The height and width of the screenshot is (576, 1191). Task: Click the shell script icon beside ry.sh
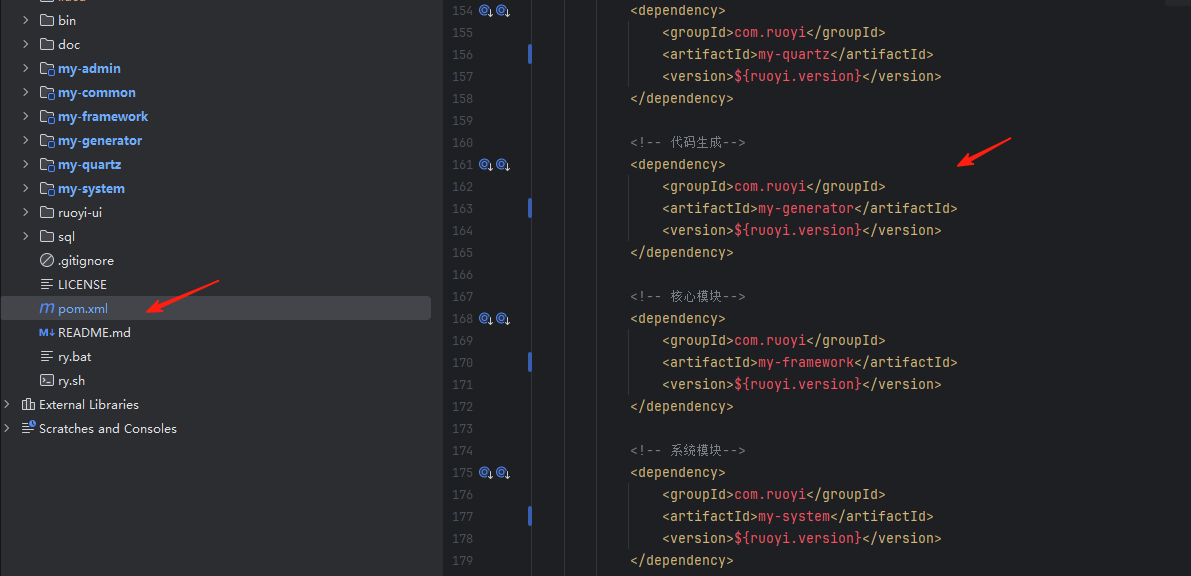point(47,381)
